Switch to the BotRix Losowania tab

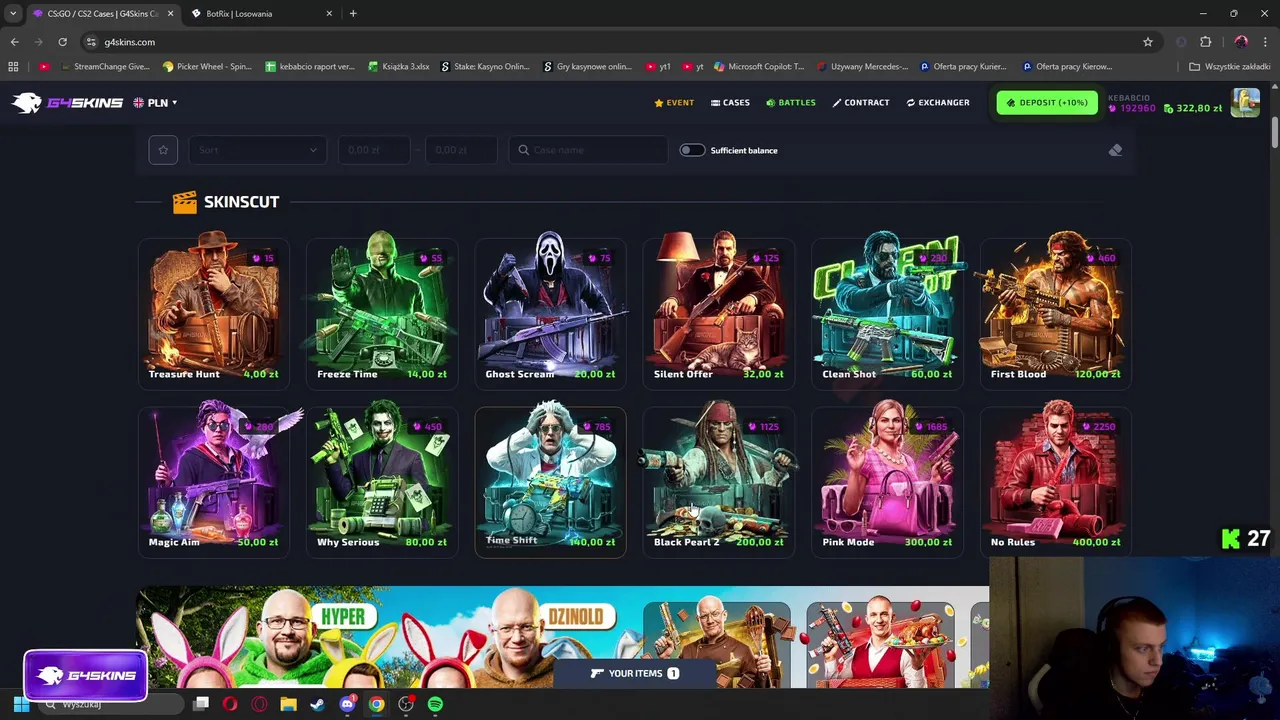[262, 13]
